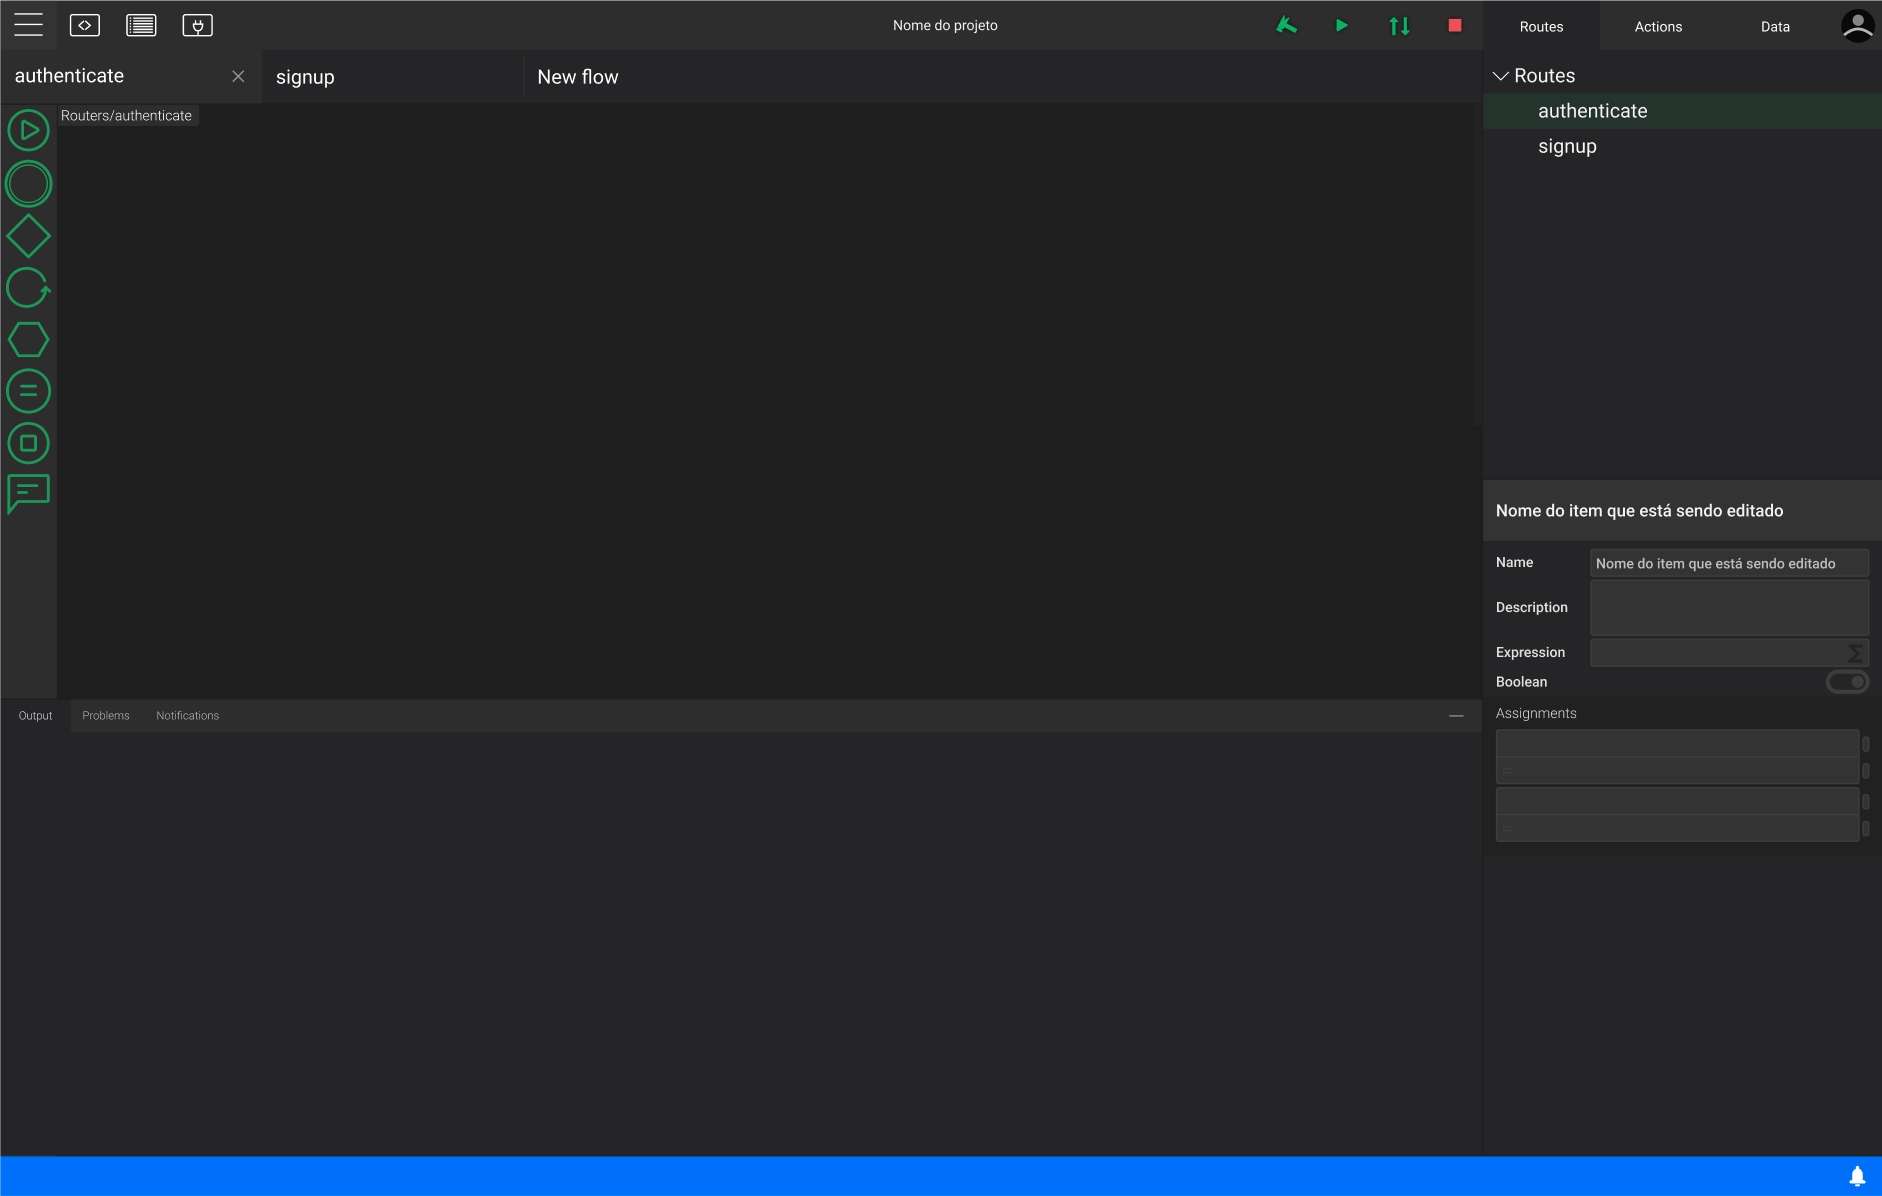Select the loop arrow node tool
The width and height of the screenshot is (1882, 1196).
pos(28,288)
